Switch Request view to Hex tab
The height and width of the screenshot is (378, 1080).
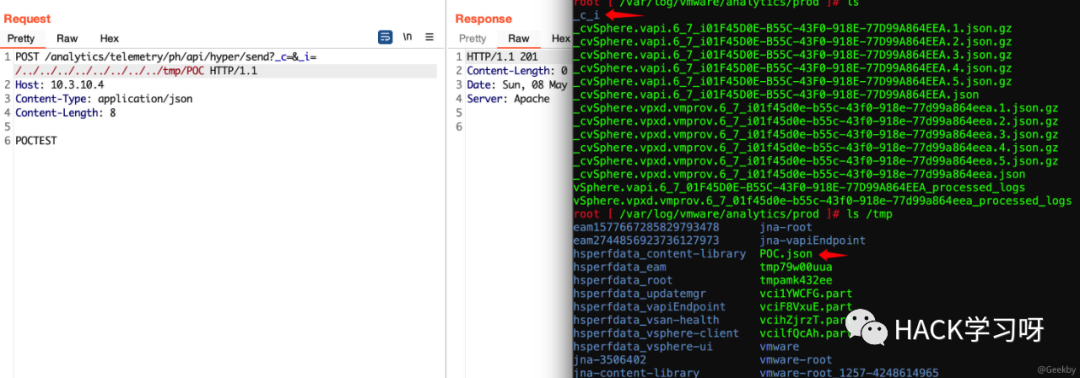click(110, 39)
